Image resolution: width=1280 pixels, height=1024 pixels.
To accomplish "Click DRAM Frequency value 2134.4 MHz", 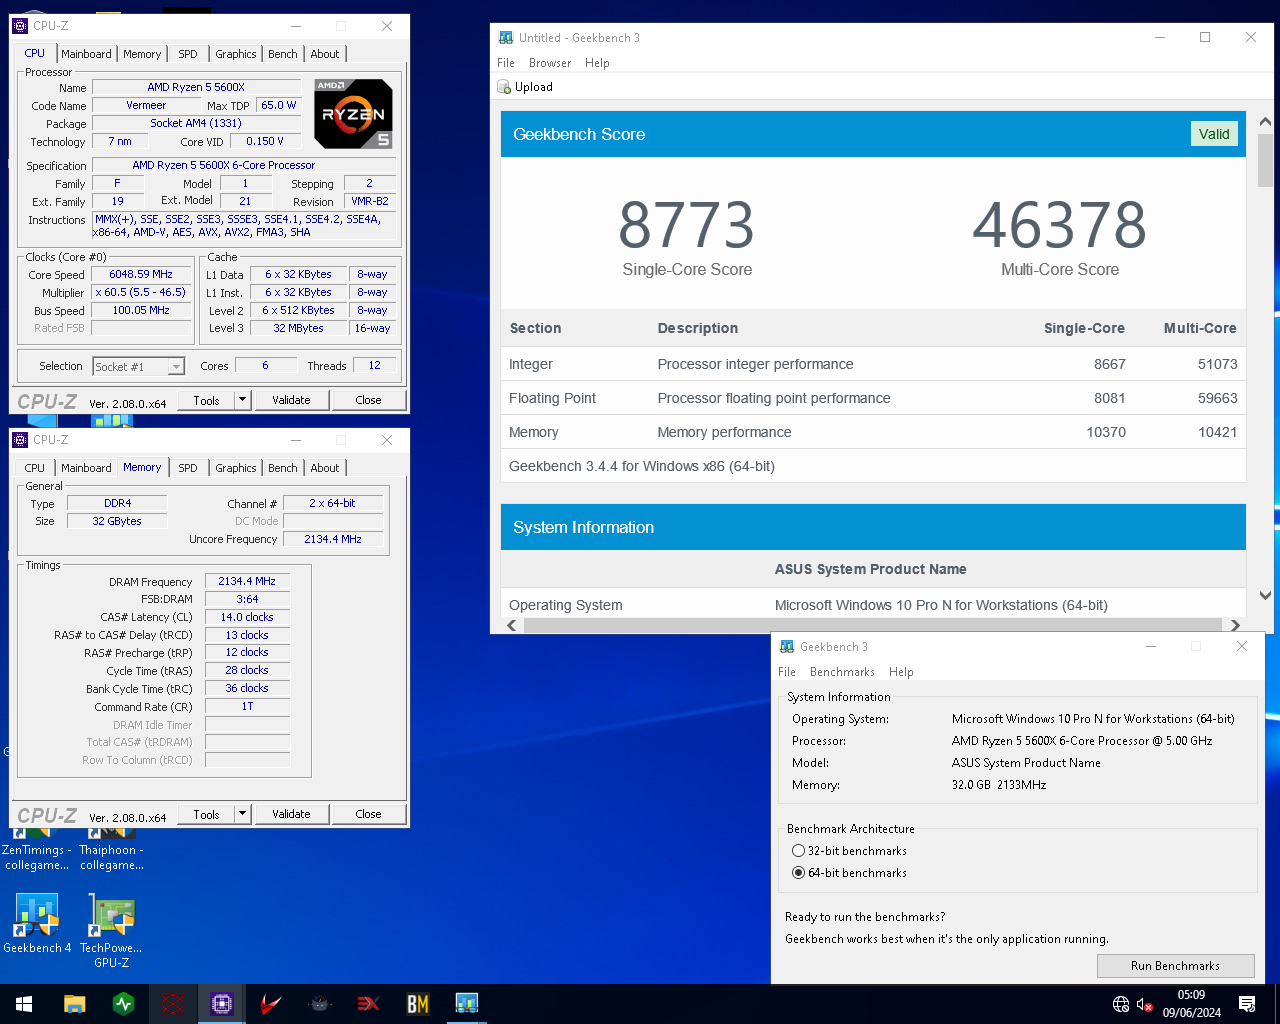I will (x=247, y=581).
